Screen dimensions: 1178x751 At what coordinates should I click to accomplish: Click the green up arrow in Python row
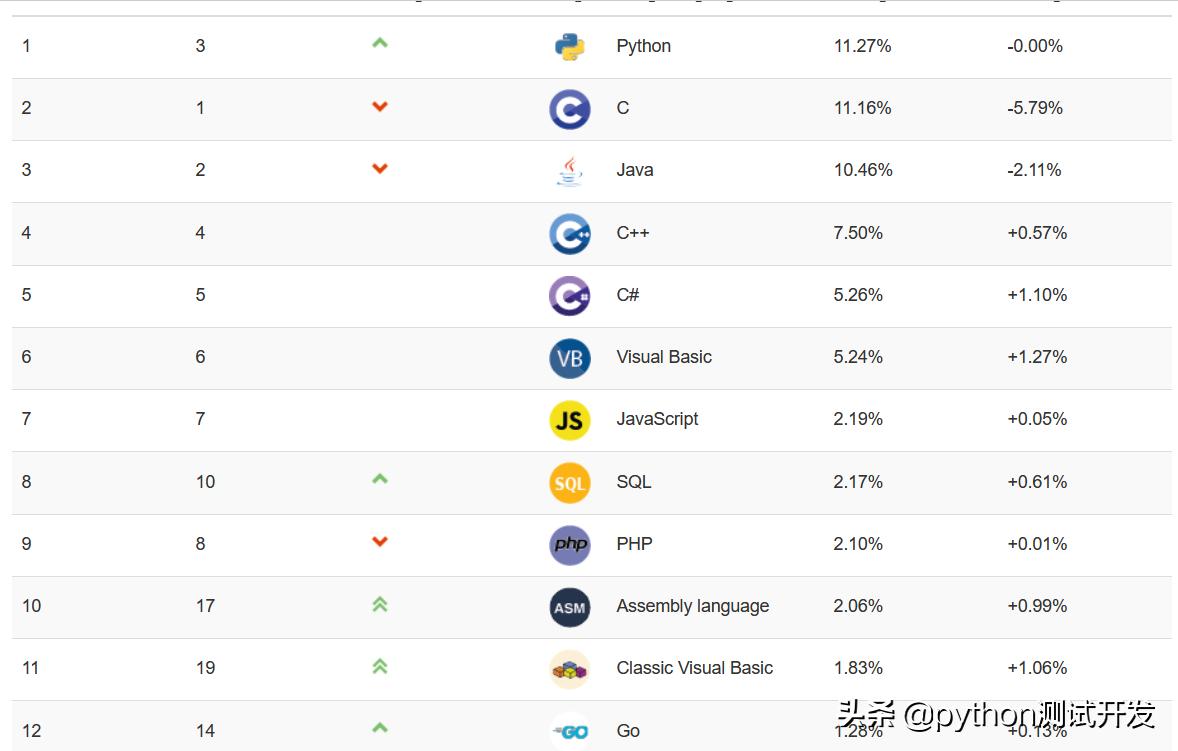coord(380,43)
